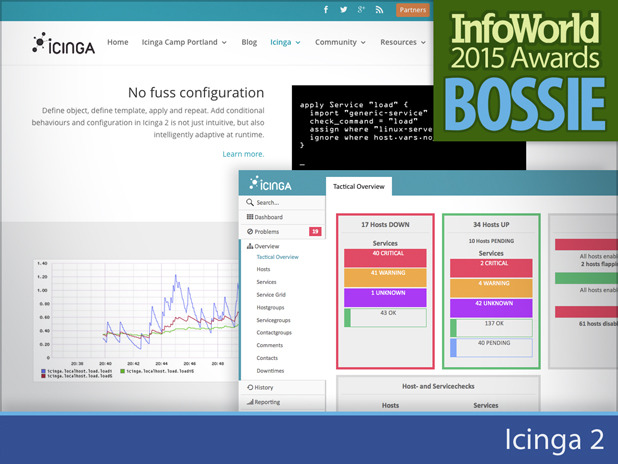Expand the Resources menu dropdown
Image resolution: width=618 pixels, height=464 pixels.
click(x=403, y=42)
